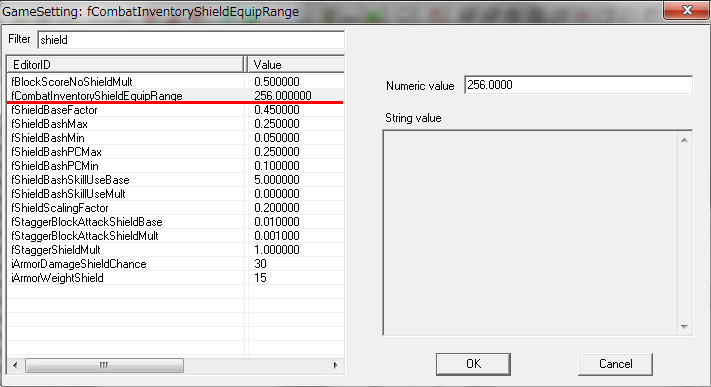711x387 pixels.
Task: Select the fShieldBashPCMin setting
Action: tap(175, 166)
